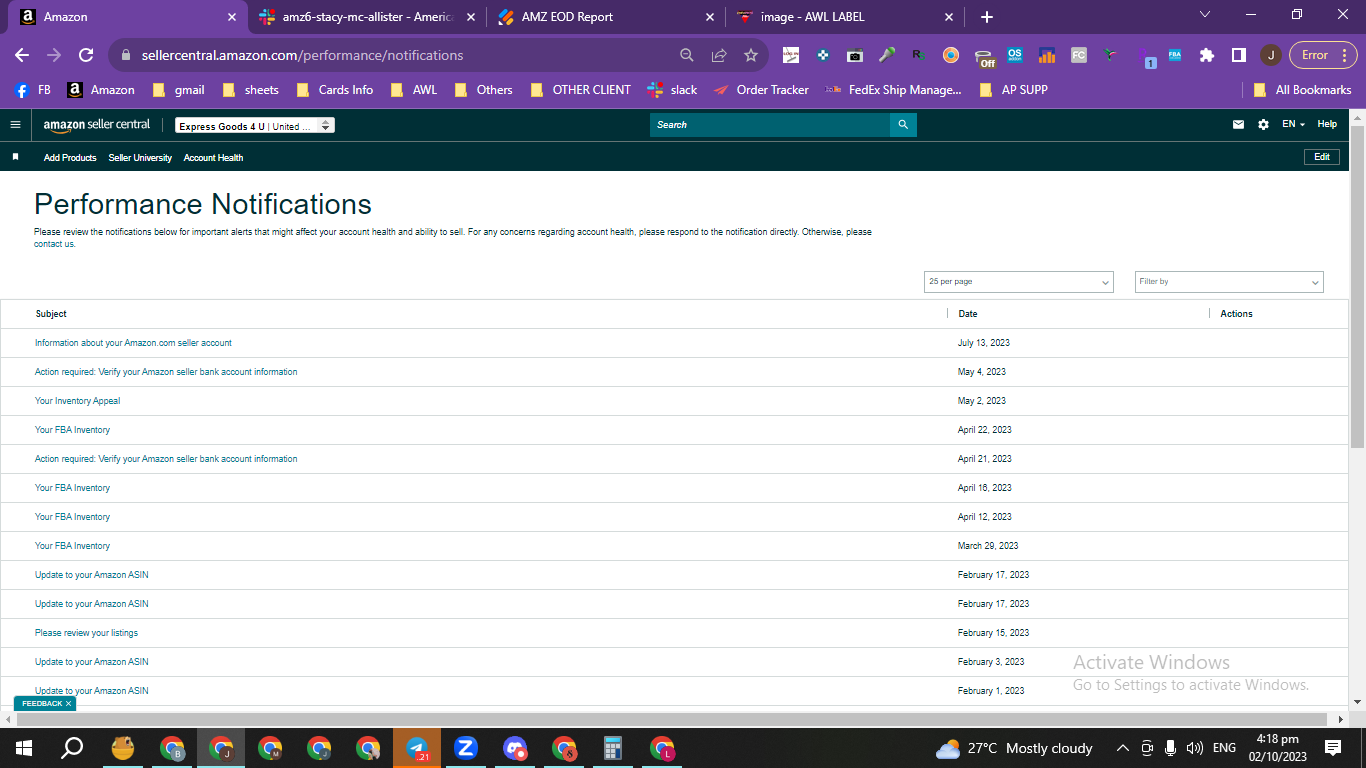Open the EN language dropdown
Screen dimensions: 1366x768
[x=1293, y=124]
